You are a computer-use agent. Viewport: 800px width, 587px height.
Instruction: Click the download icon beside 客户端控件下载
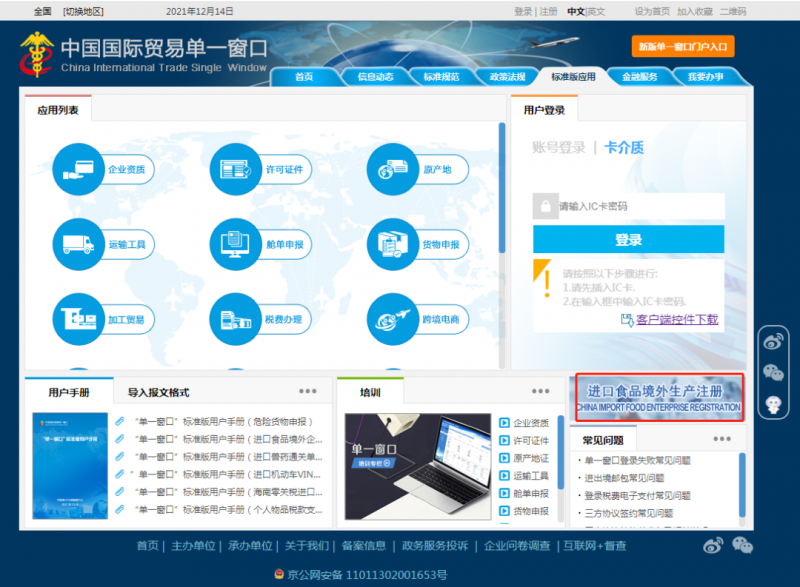627,319
